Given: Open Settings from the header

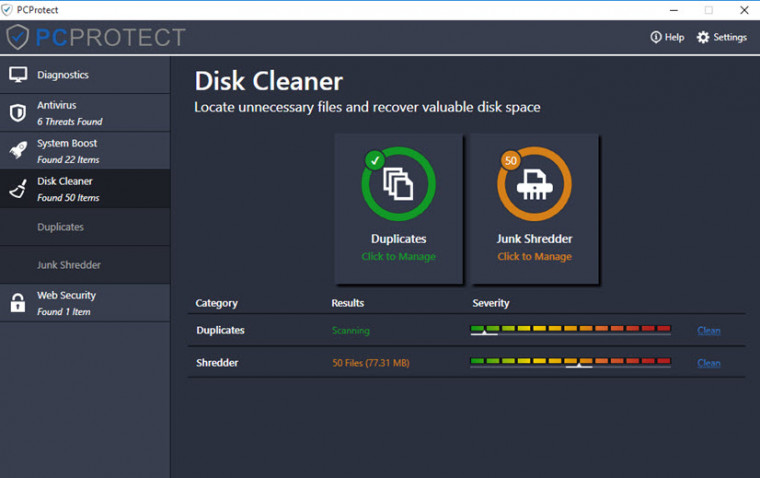Looking at the screenshot, I should click(x=722, y=37).
